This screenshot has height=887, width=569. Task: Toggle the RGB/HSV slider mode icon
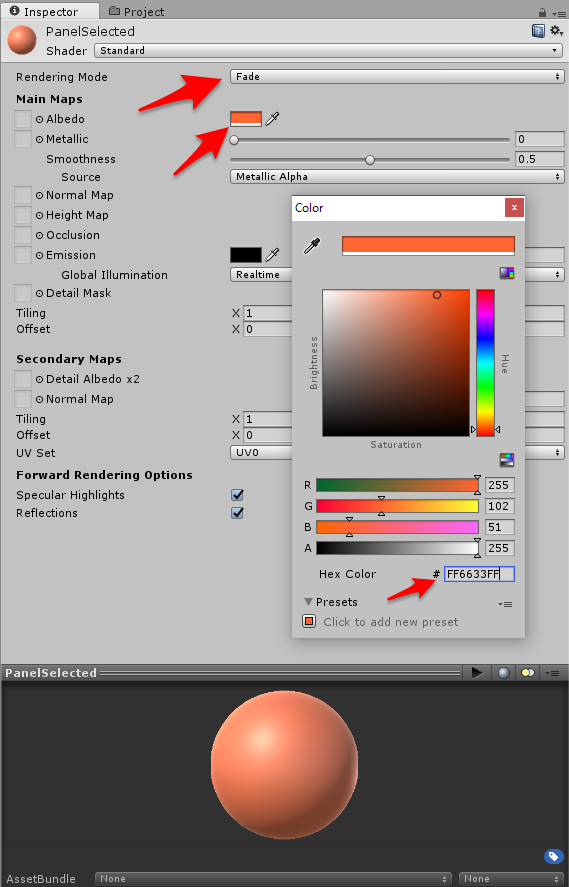click(x=507, y=459)
